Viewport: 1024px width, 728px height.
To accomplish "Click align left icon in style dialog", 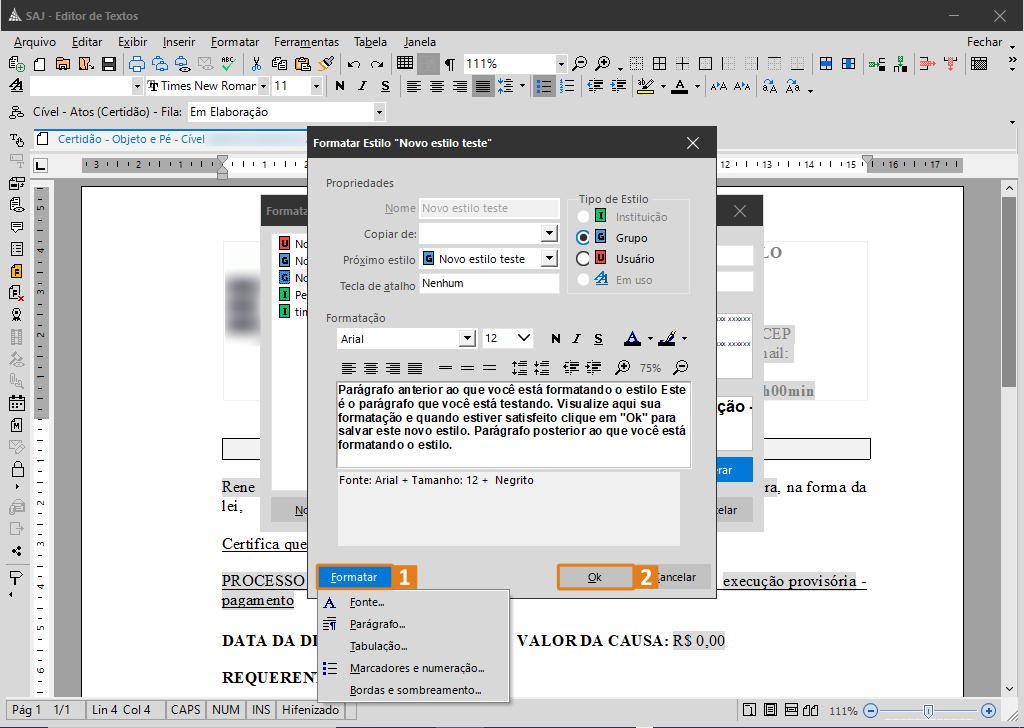I will (349, 368).
